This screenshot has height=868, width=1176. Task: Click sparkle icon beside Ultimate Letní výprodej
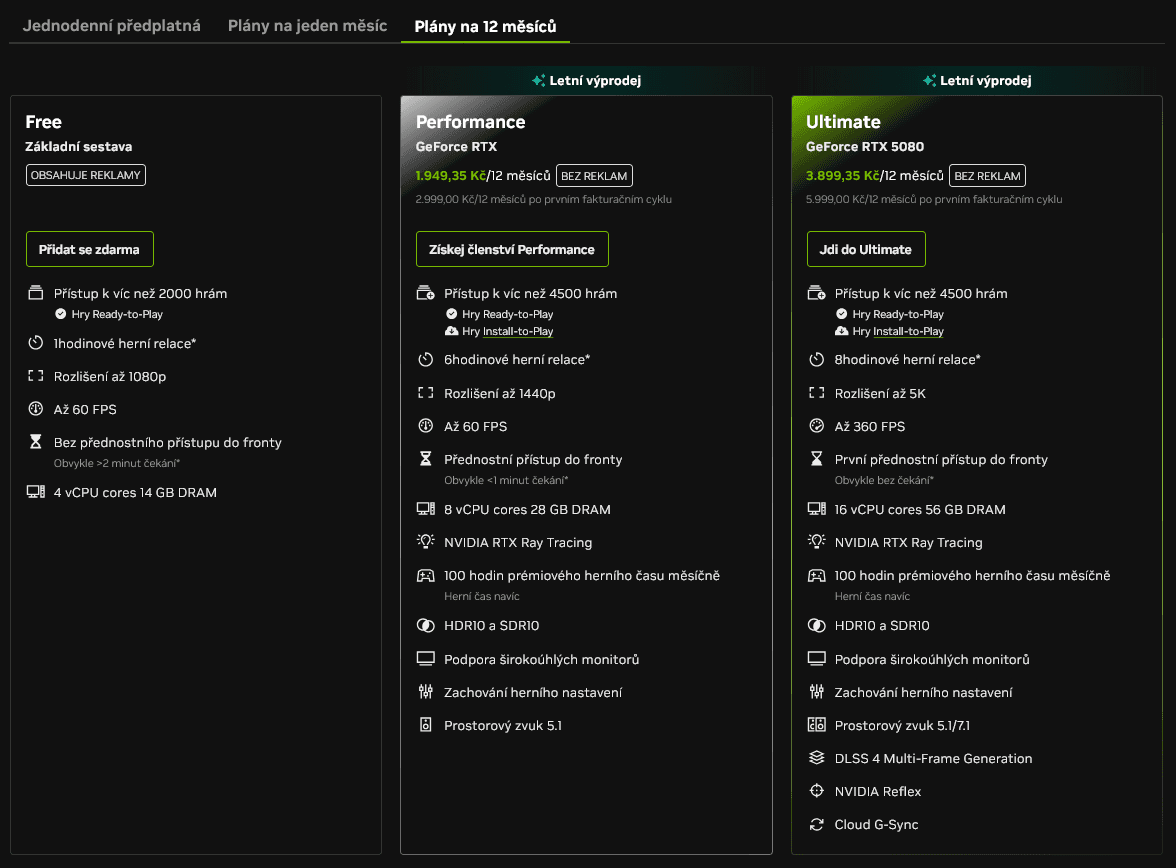pyautogui.click(x=929, y=80)
